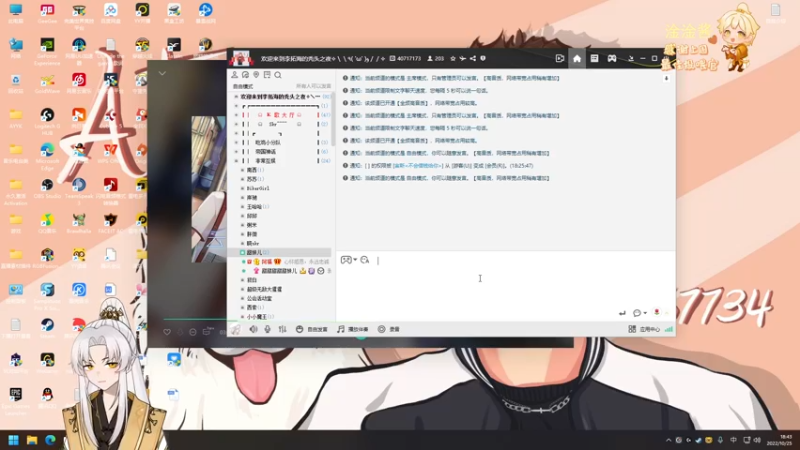Open the video play icon in YY header

[x=560, y=59]
